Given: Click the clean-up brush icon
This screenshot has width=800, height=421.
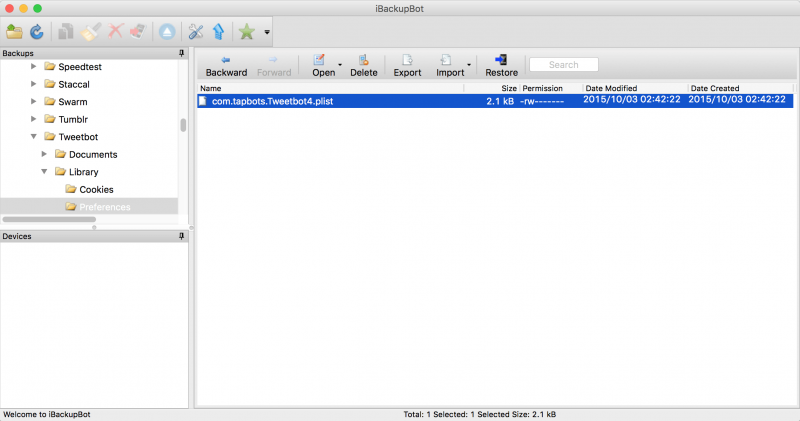Looking at the screenshot, I should click(x=91, y=32).
